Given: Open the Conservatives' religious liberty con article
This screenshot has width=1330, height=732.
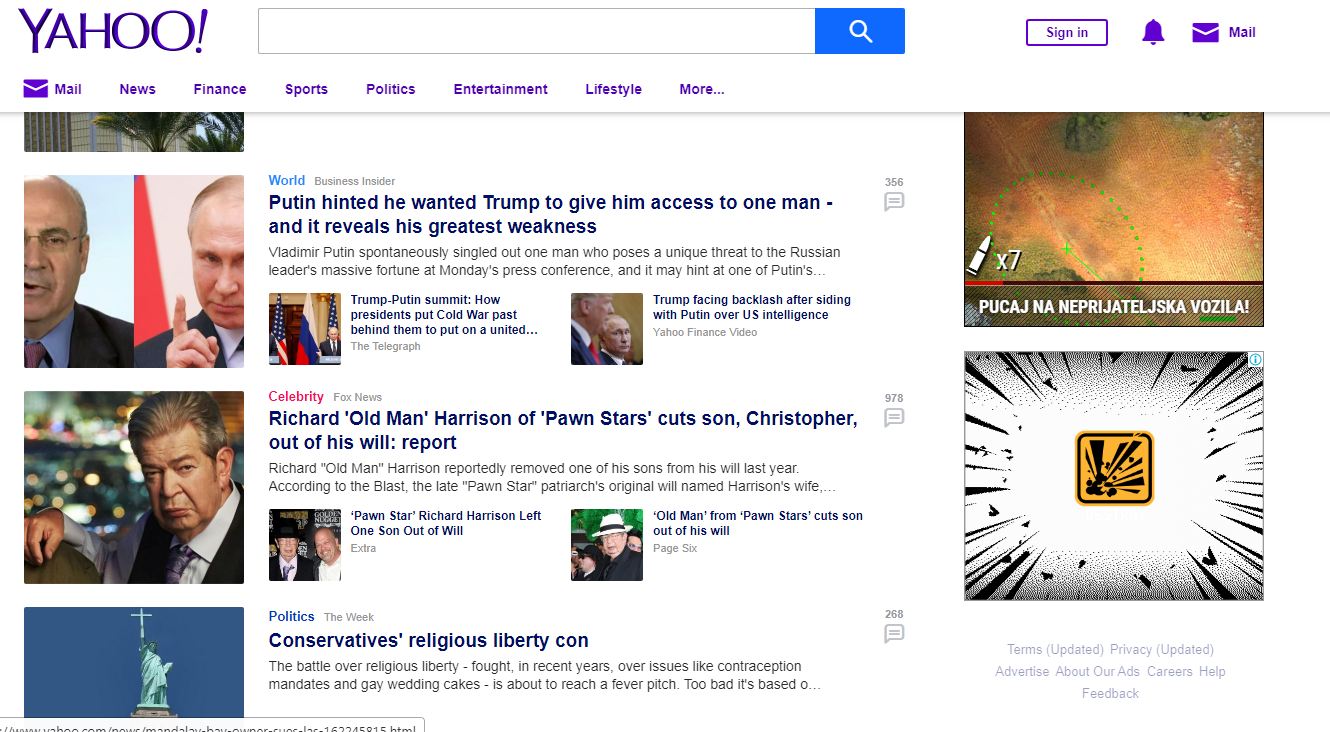Looking at the screenshot, I should click(x=428, y=640).
